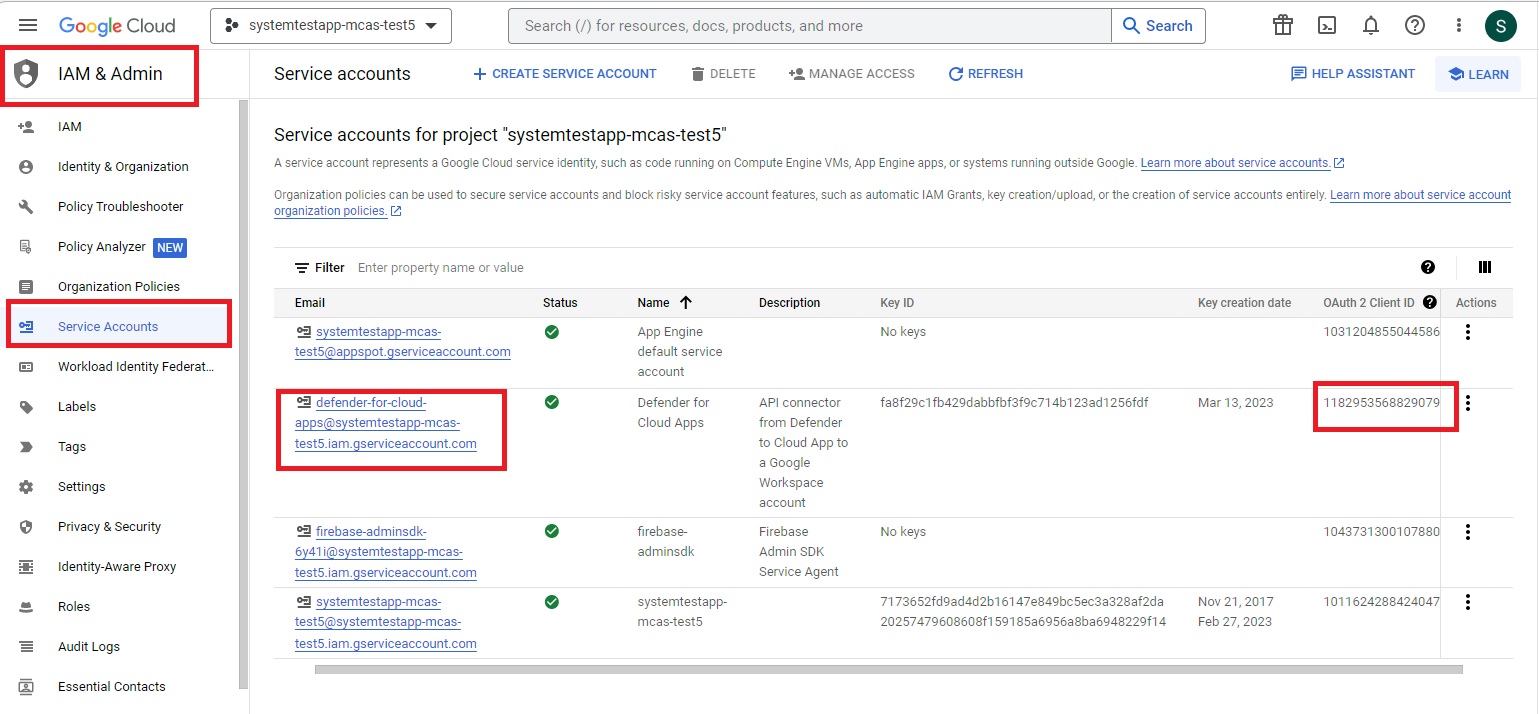Click the Refresh button
The image size is (1539, 714).
click(985, 74)
